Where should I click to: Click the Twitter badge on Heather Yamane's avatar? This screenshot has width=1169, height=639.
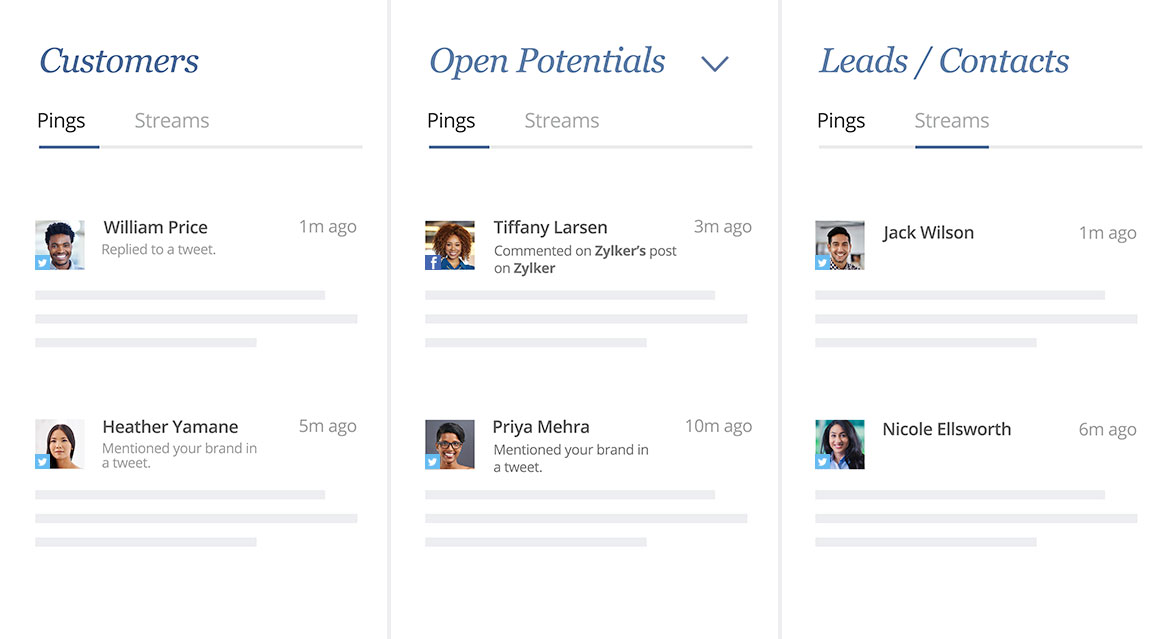[x=42, y=462]
